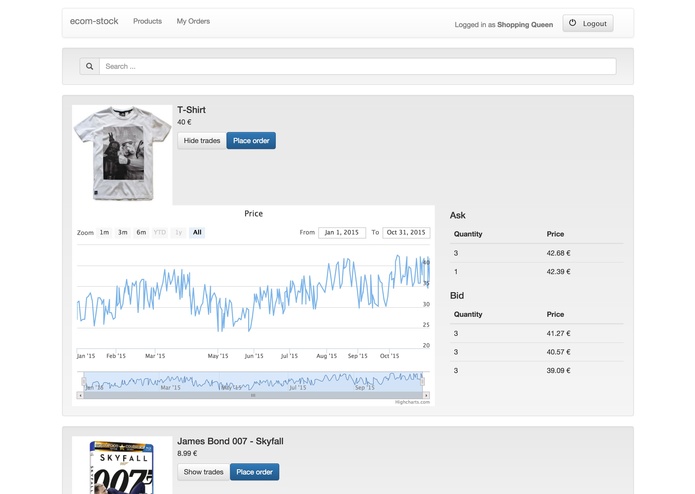Grab the navigator right range handle
This screenshot has width=695, height=494.
422,381
